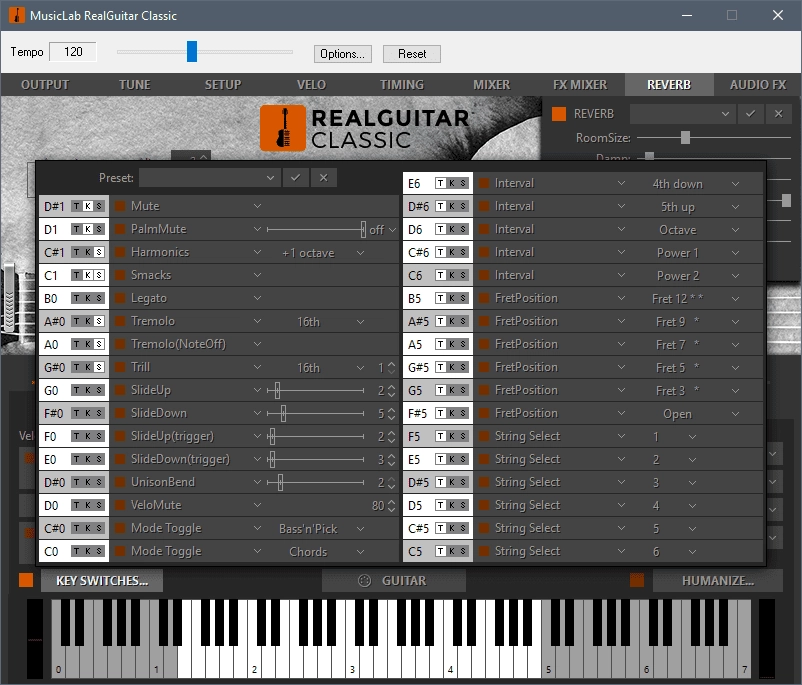Viewport: 802px width, 685px height.
Task: Toggle the Legato enable square
Action: pyautogui.click(x=120, y=298)
